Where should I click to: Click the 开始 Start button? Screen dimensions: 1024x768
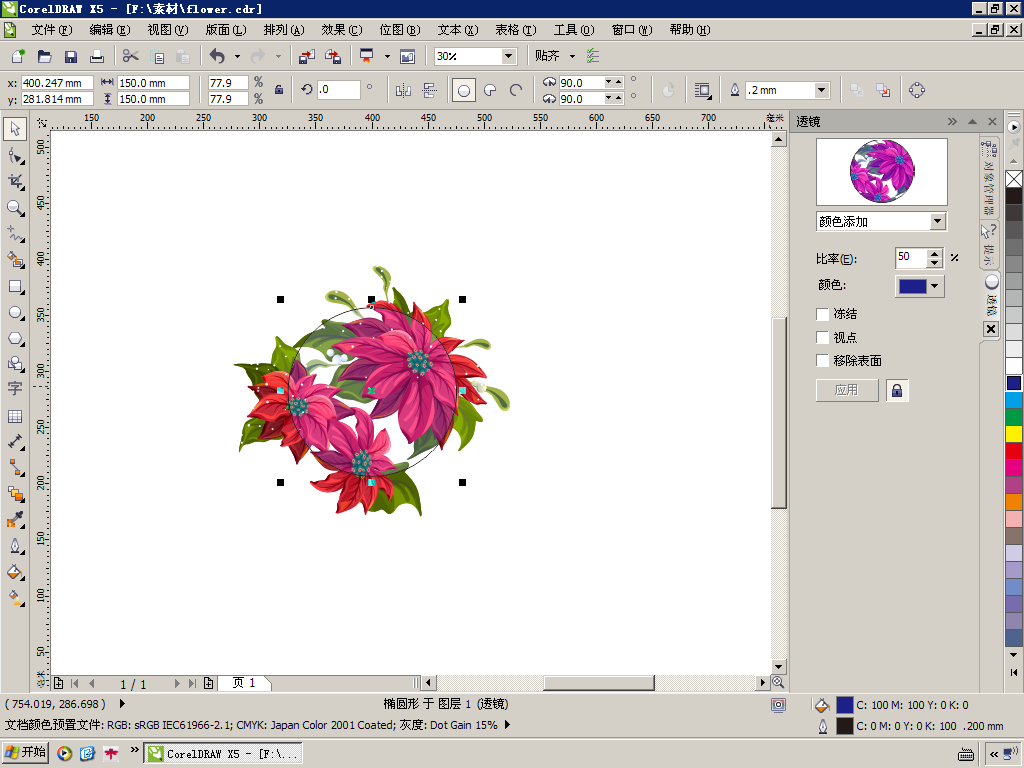click(x=26, y=753)
